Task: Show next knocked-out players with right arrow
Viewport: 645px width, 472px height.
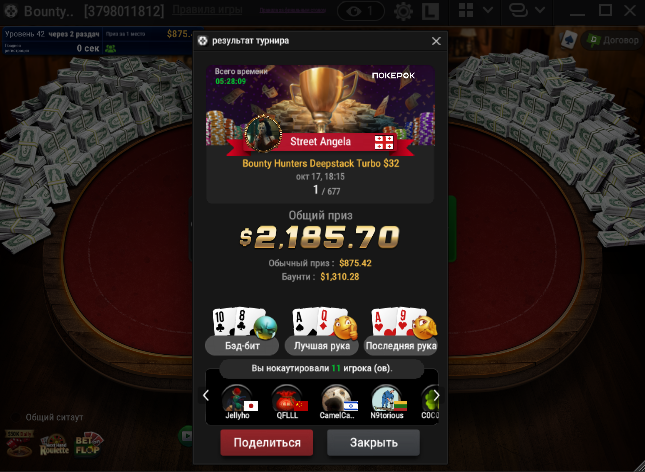Action: (436, 395)
